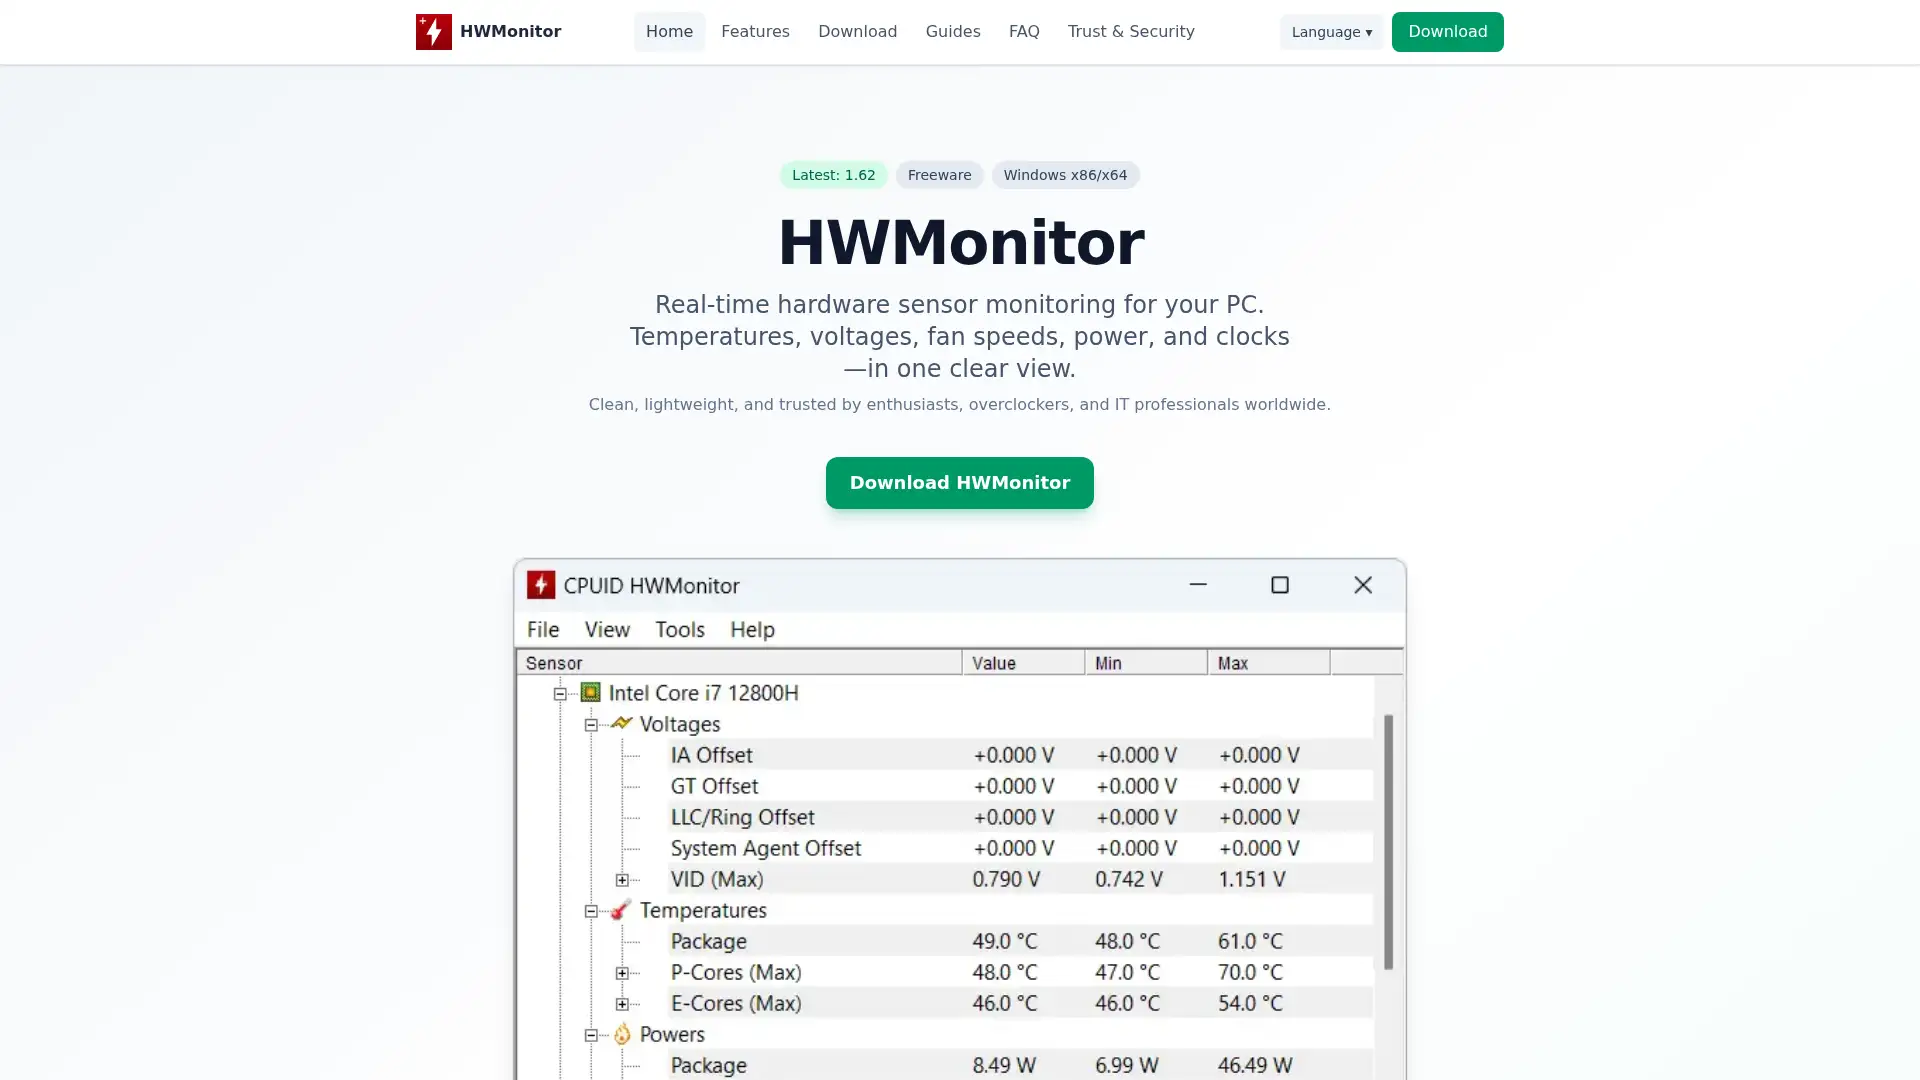1920x1080 pixels.
Task: Click the 0.742 V min value
Action: click(1129, 879)
